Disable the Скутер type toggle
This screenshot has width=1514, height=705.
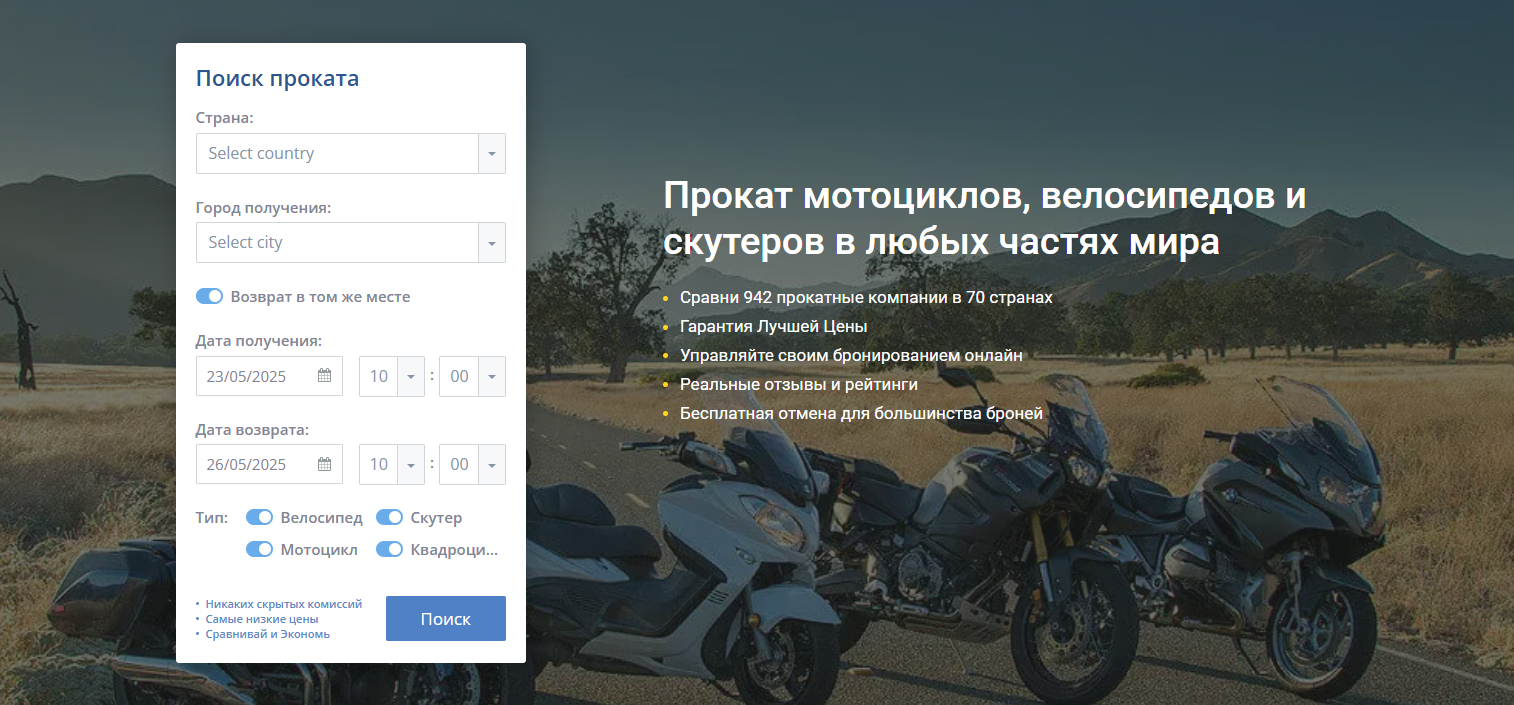pyautogui.click(x=389, y=518)
